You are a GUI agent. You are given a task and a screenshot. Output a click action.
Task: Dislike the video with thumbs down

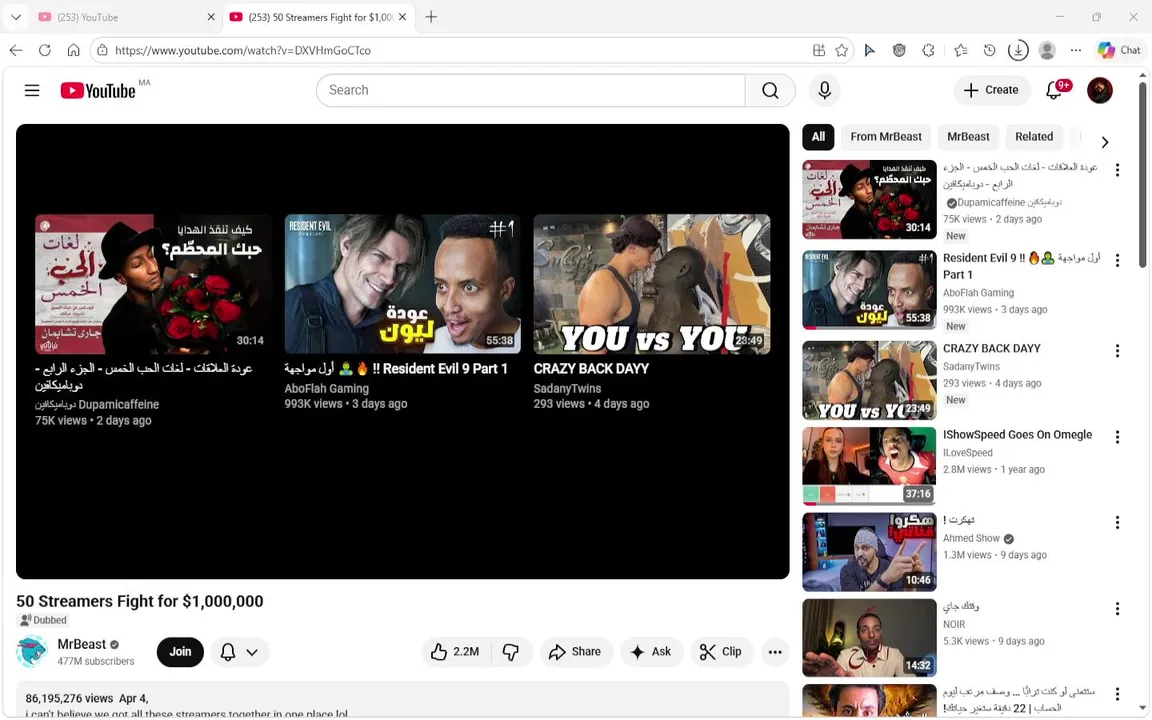[511, 652]
